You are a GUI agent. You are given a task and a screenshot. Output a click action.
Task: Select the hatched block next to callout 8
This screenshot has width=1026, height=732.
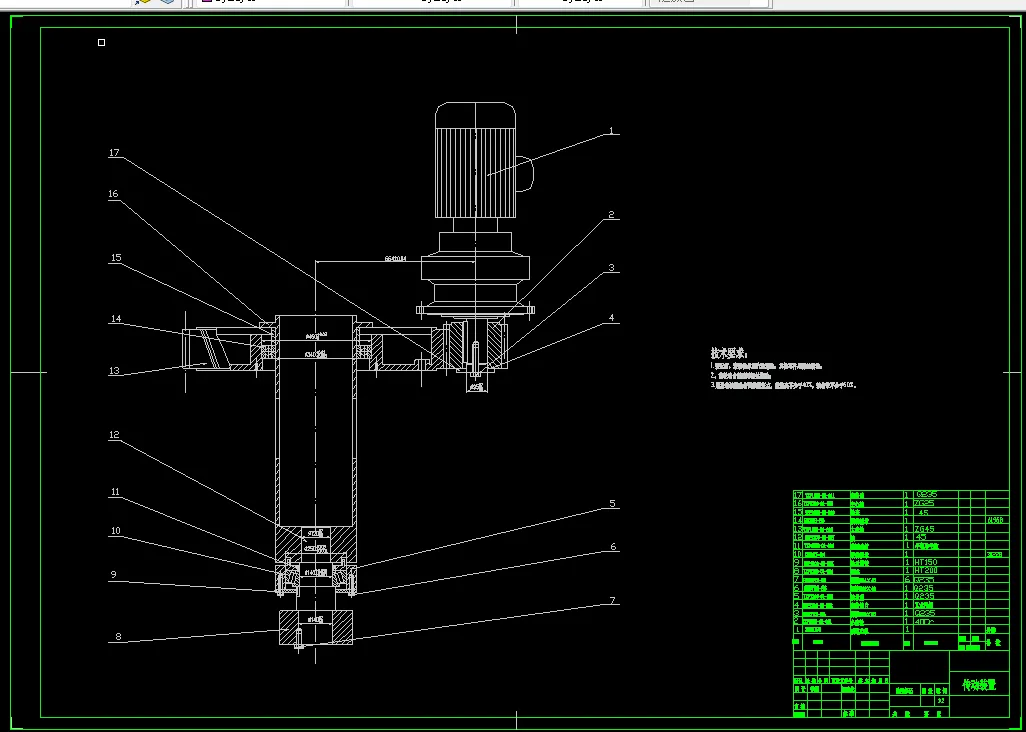tap(316, 627)
